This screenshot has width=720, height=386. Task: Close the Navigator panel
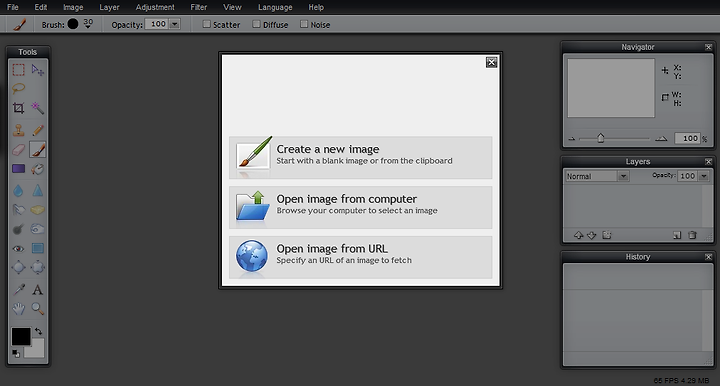click(x=709, y=47)
